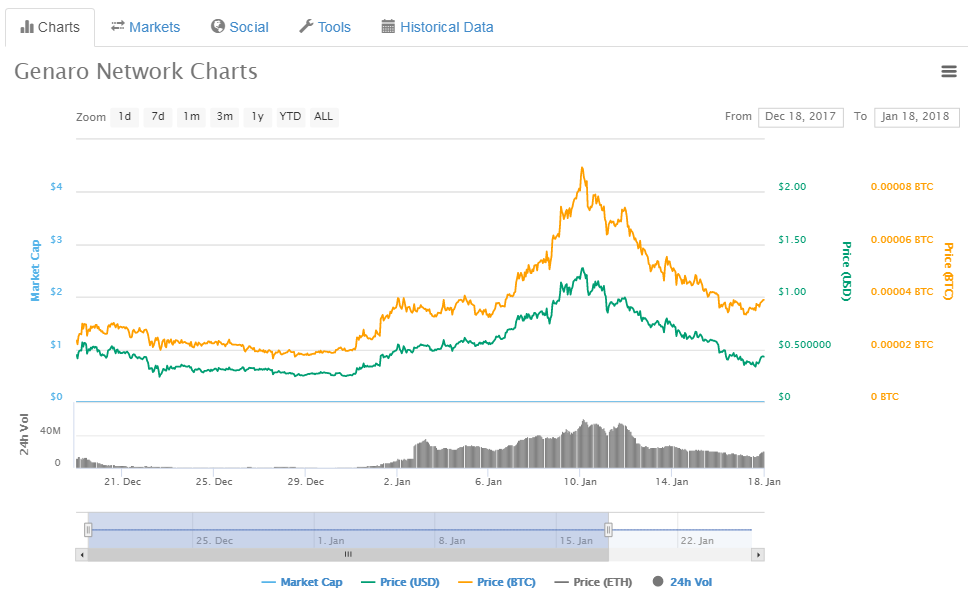Click the 22. Jan navigator label

coord(697,541)
